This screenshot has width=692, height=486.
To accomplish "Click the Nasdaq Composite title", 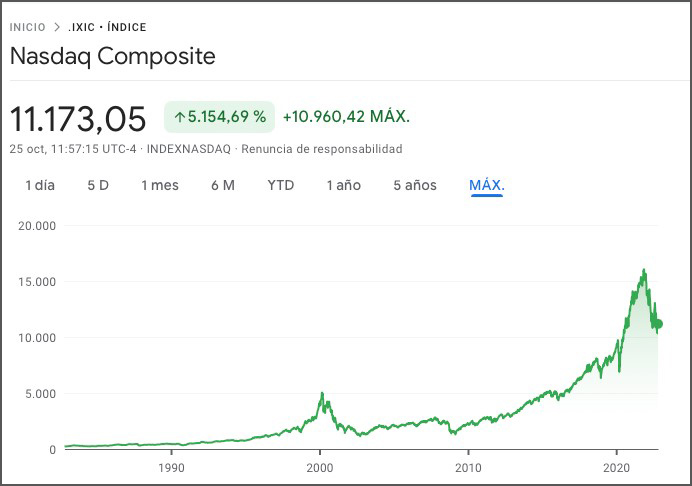I will point(112,56).
